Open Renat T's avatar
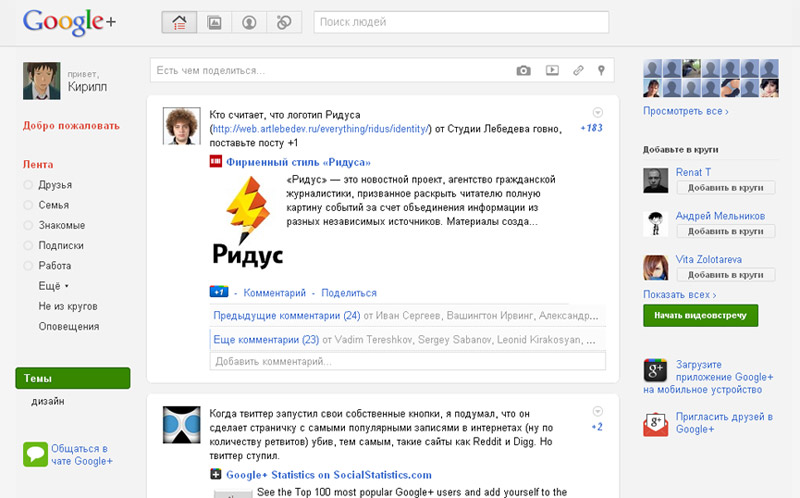800x498 pixels. click(x=656, y=180)
